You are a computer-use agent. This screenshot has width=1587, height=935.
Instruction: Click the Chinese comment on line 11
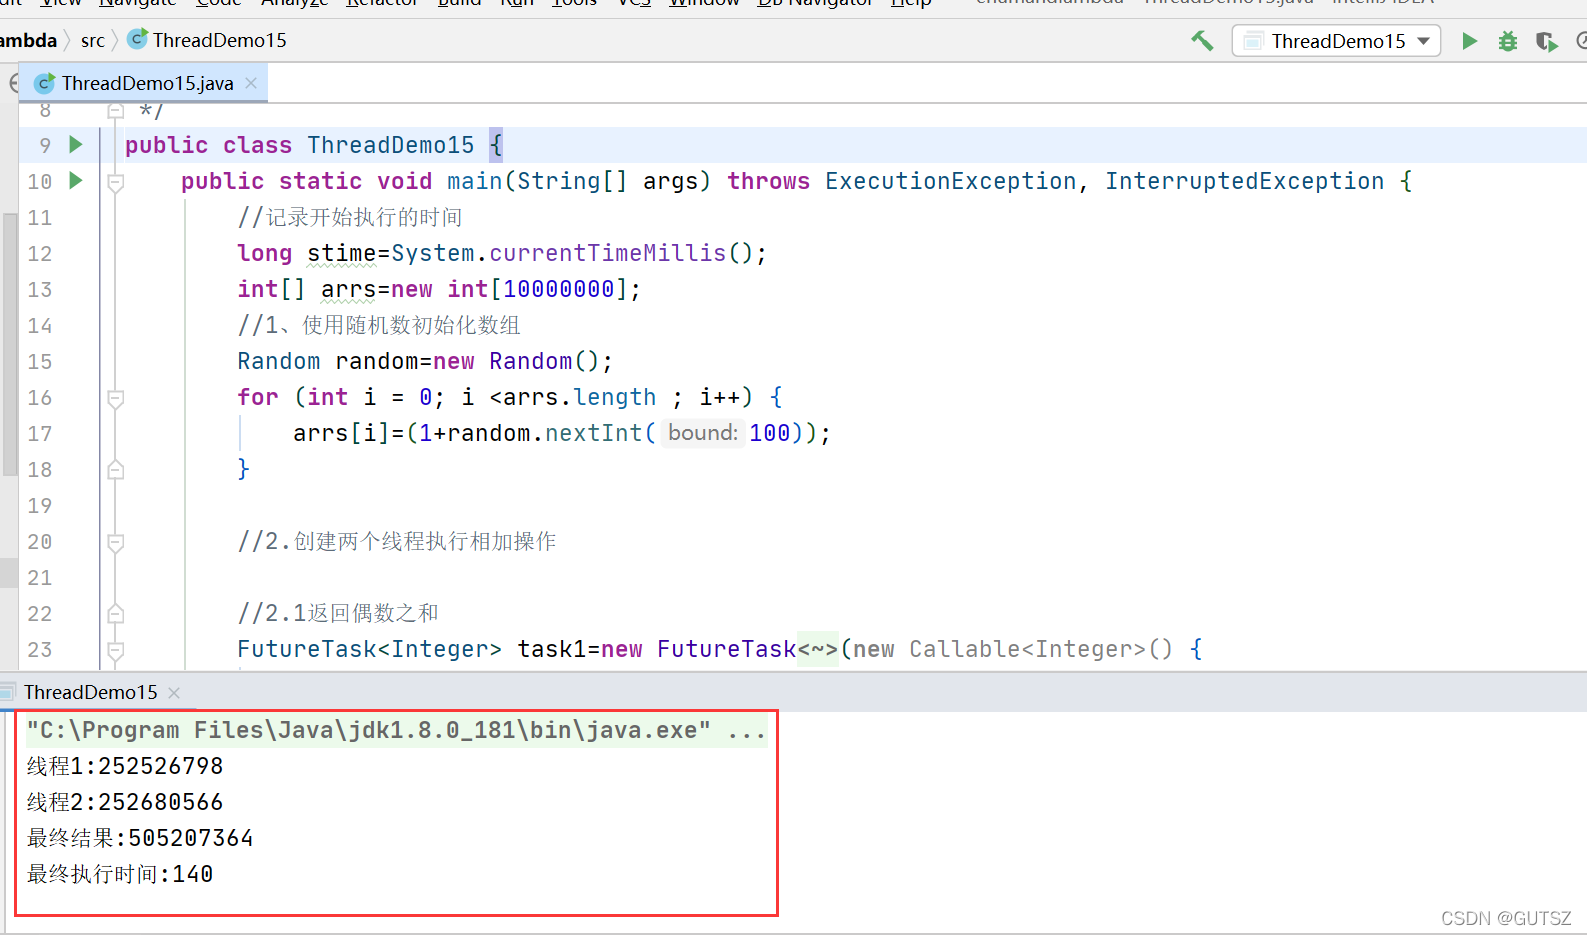pyautogui.click(x=350, y=217)
